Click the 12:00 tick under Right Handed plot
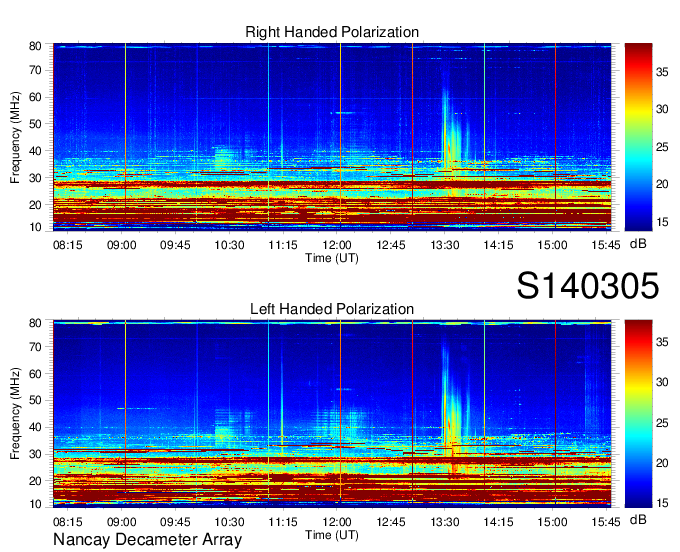680x552 pixels. click(x=337, y=245)
